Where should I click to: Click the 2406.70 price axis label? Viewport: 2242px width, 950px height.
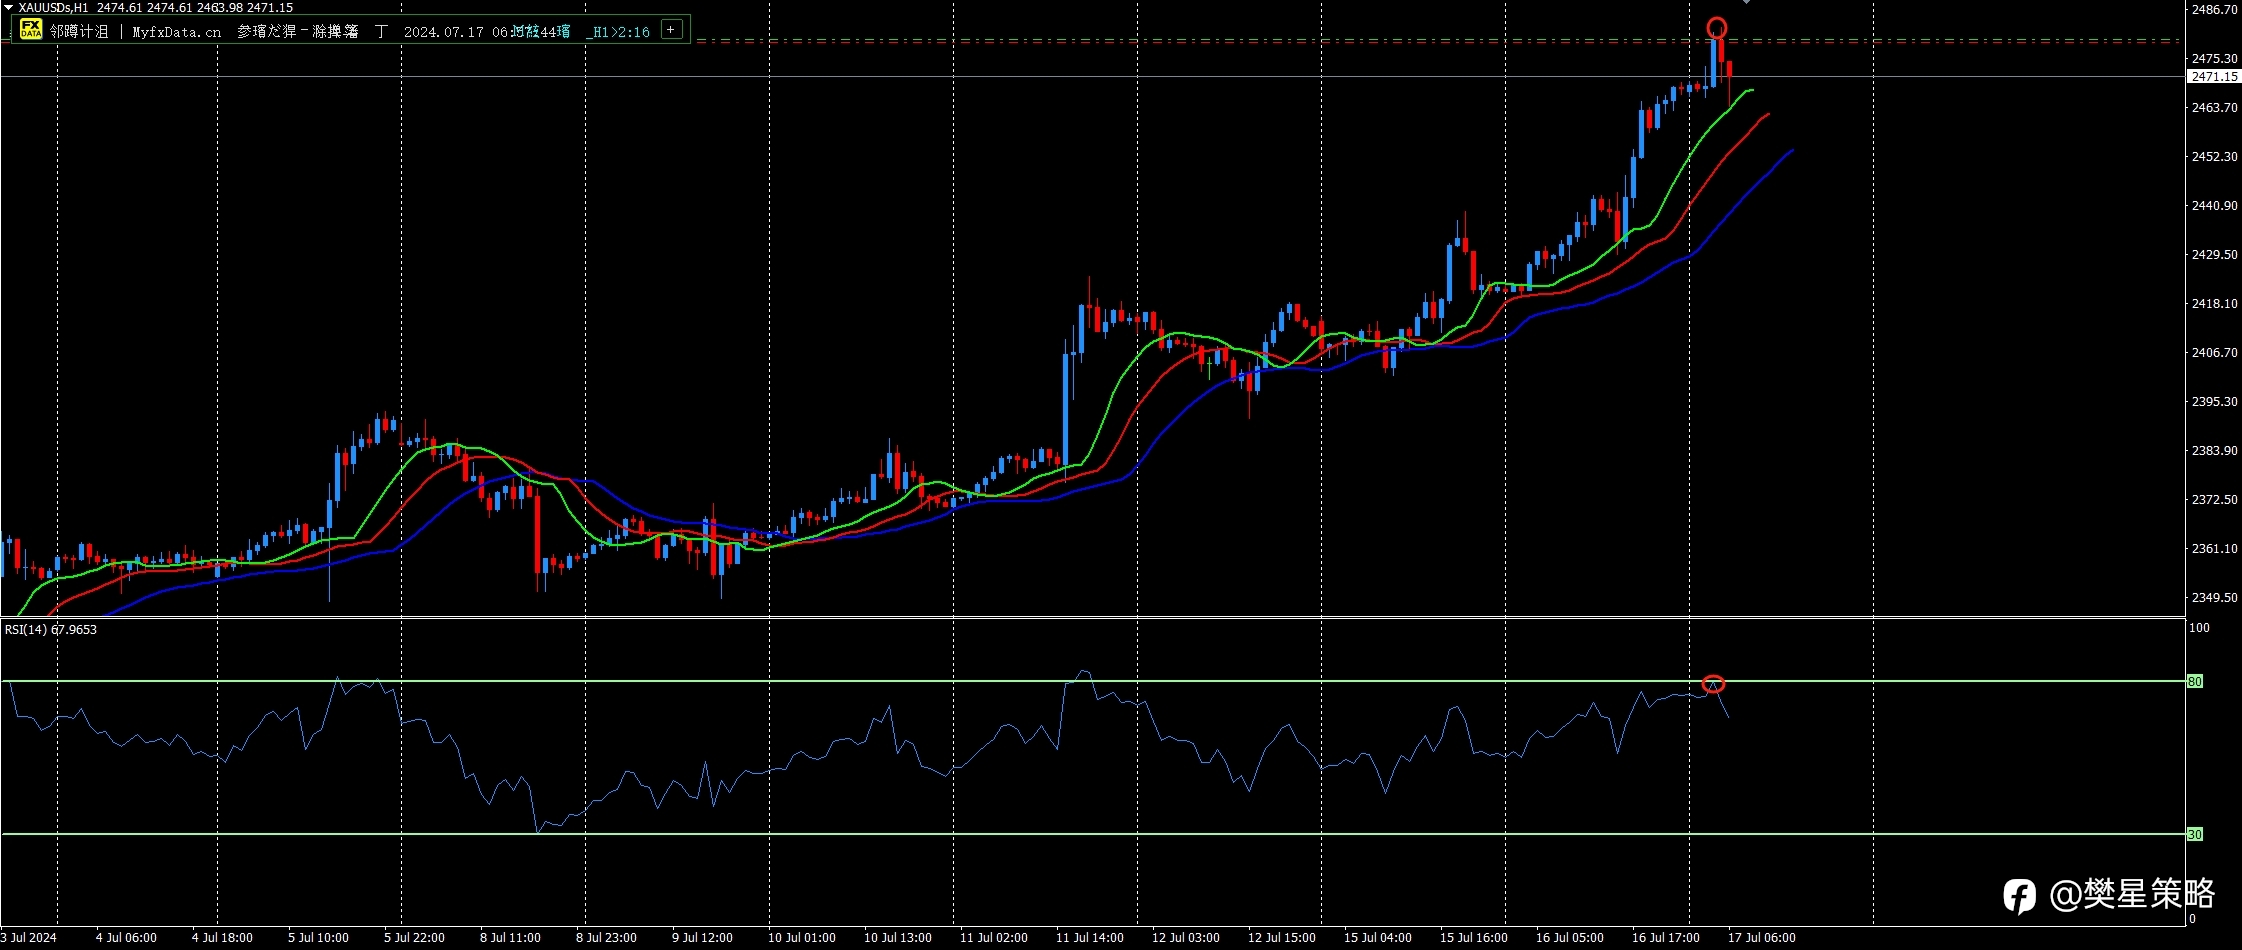(2214, 353)
